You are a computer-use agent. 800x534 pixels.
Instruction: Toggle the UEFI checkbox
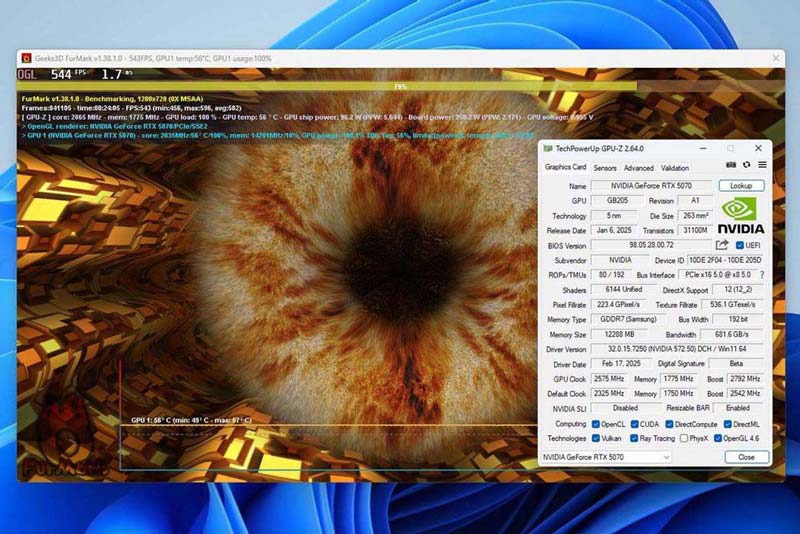coord(740,245)
